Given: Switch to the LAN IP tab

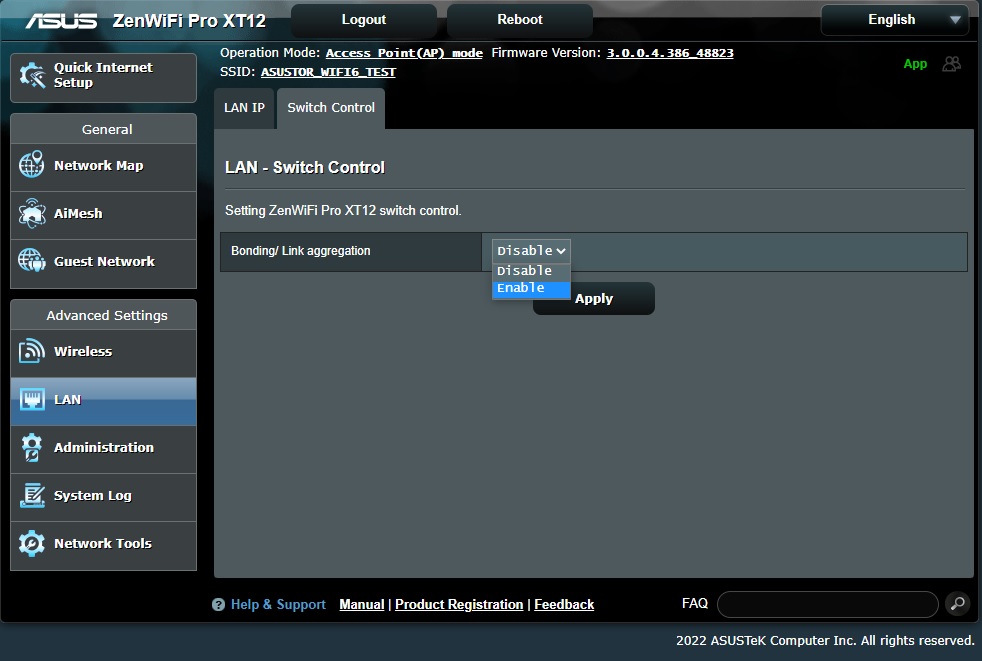Looking at the screenshot, I should click(x=244, y=108).
